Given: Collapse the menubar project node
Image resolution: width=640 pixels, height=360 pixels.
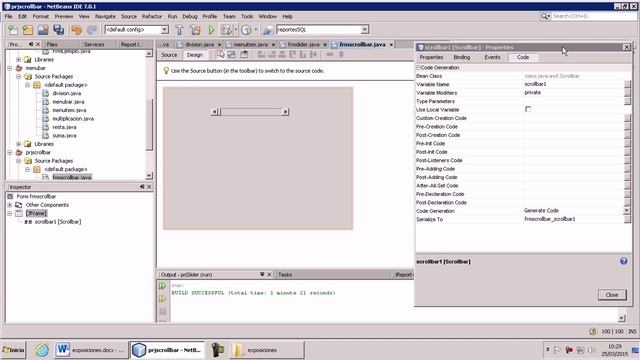Looking at the screenshot, I should (10, 68).
